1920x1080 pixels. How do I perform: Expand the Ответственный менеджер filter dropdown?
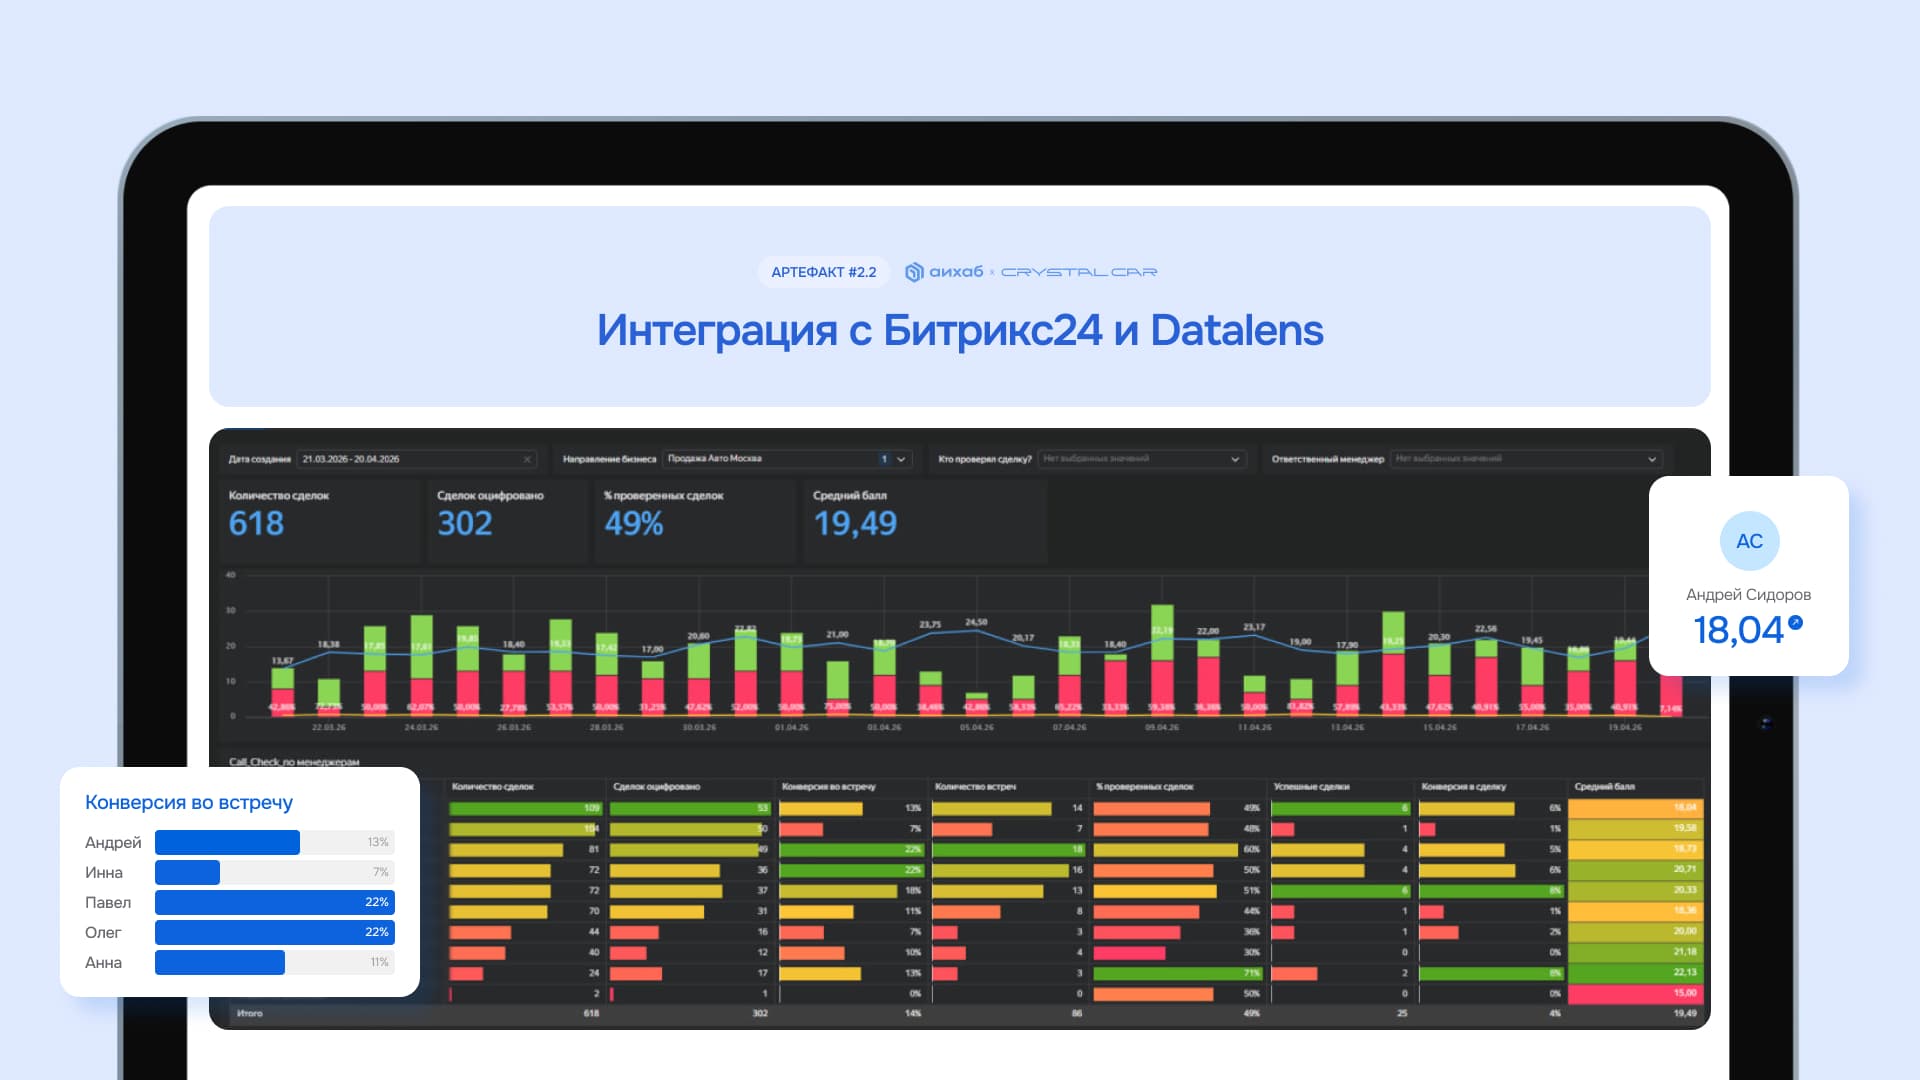click(x=1652, y=459)
